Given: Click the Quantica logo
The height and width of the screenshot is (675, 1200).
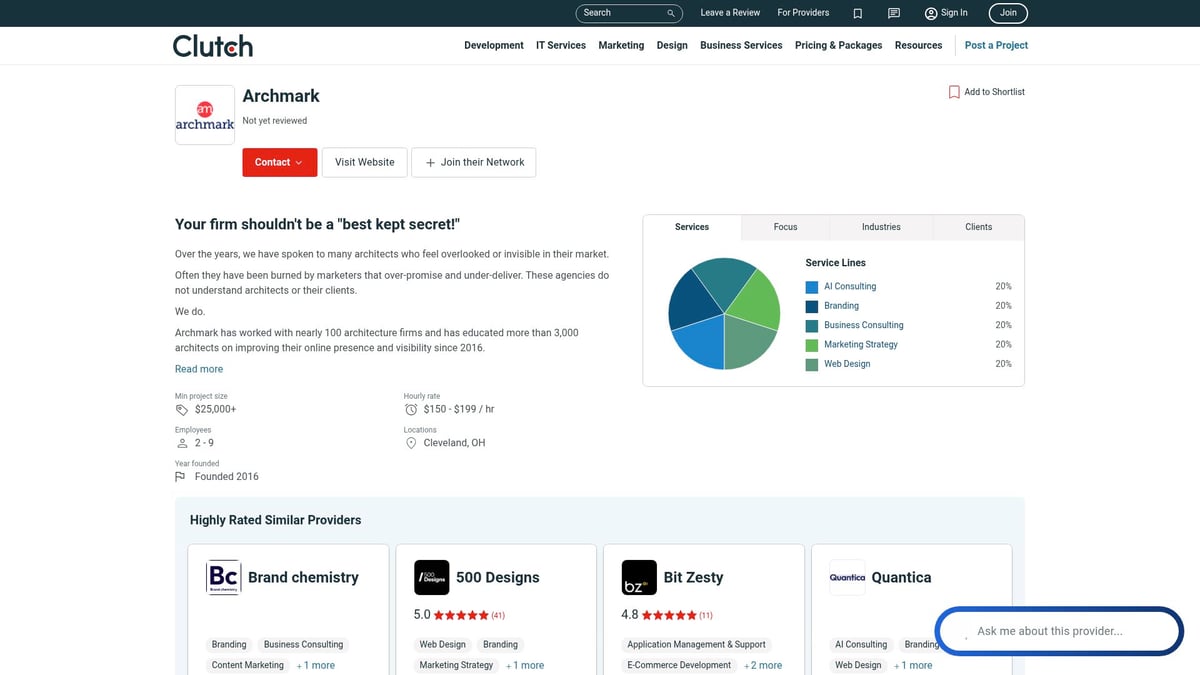Looking at the screenshot, I should 847,577.
